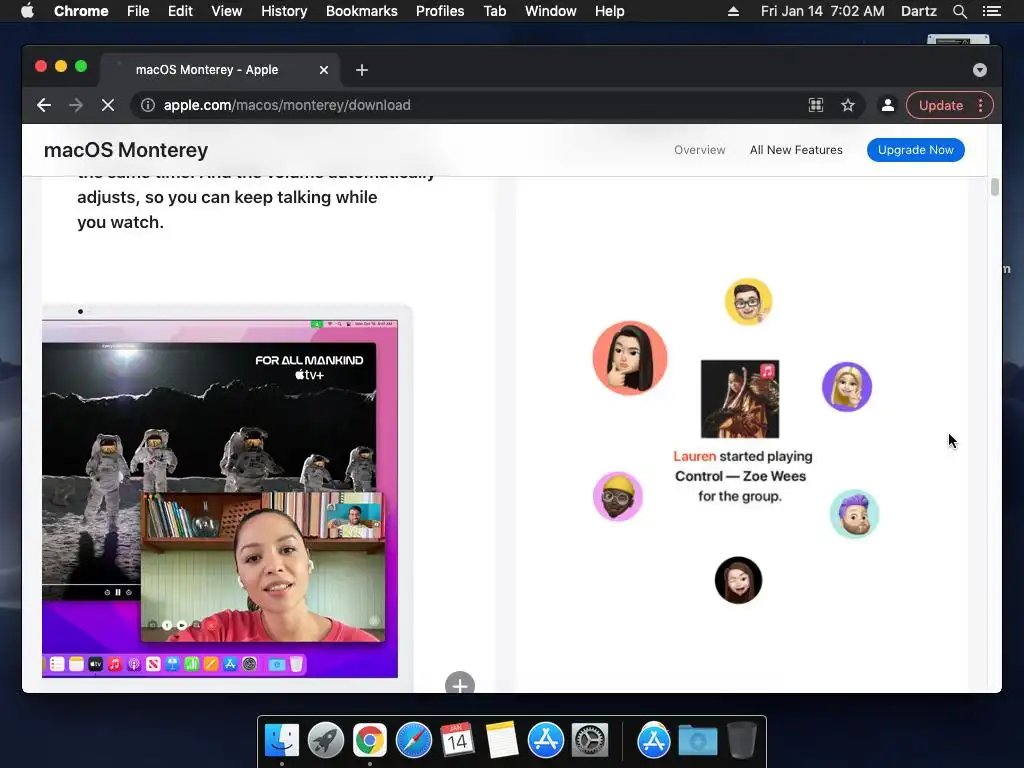Open Google Chrome from the Dock
Image resolution: width=1024 pixels, height=768 pixels.
point(370,740)
